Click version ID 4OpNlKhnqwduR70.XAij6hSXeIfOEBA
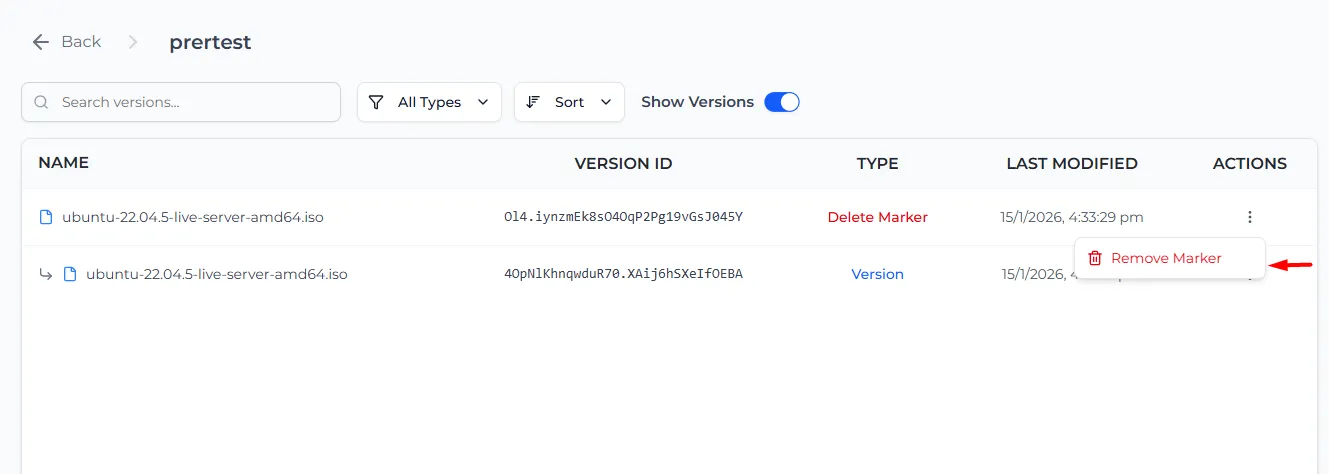The image size is (1329, 474). tap(623, 274)
